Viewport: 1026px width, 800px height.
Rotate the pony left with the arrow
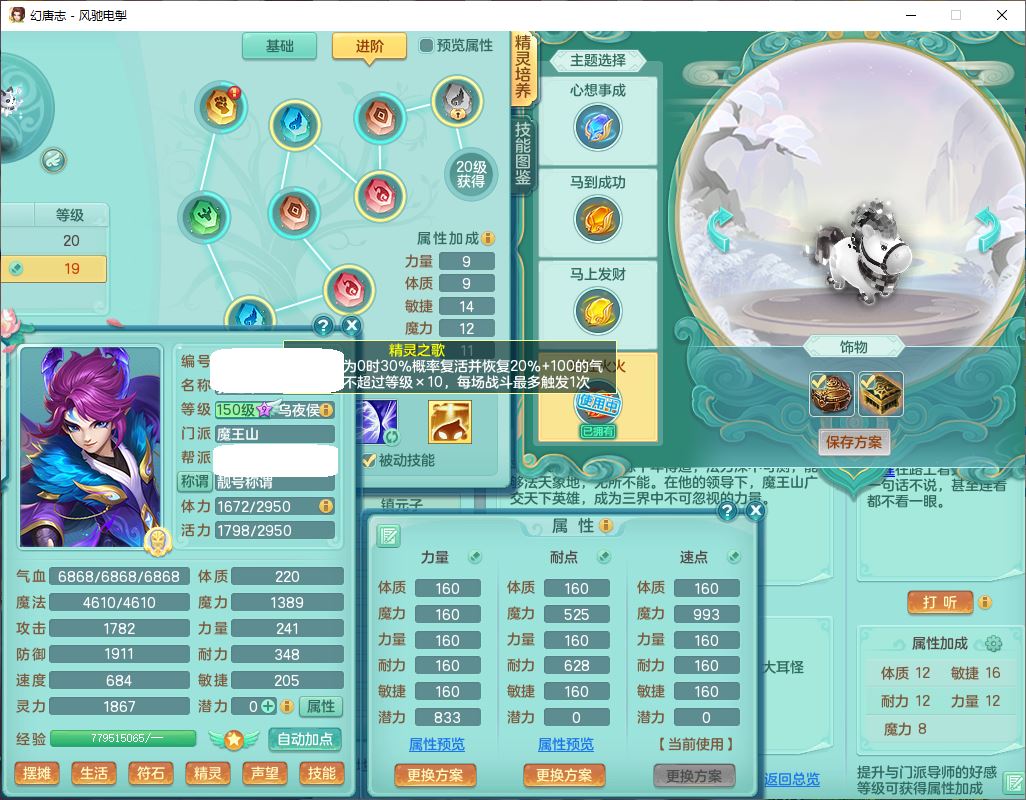tap(720, 230)
